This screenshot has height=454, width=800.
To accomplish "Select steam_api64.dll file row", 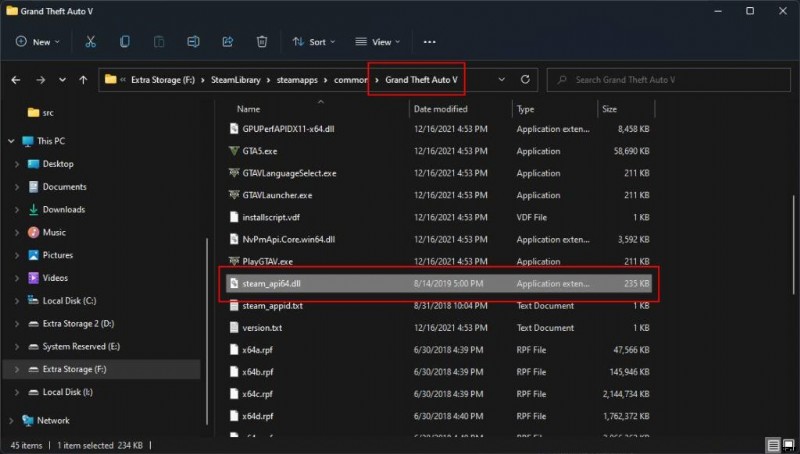I will [x=439, y=284].
